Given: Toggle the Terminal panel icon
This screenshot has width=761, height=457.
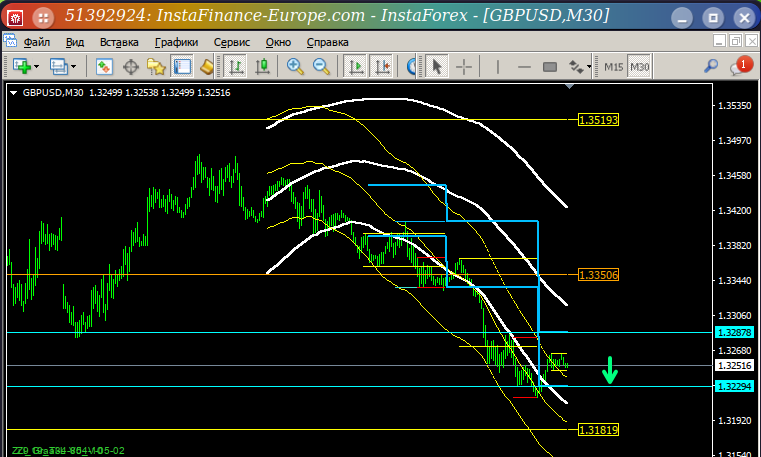Looking at the screenshot, I should coord(182,66).
